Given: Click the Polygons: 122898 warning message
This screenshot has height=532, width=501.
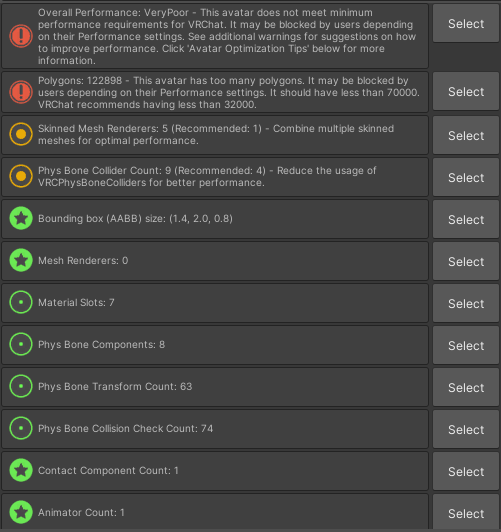Looking at the screenshot, I should tap(229, 92).
